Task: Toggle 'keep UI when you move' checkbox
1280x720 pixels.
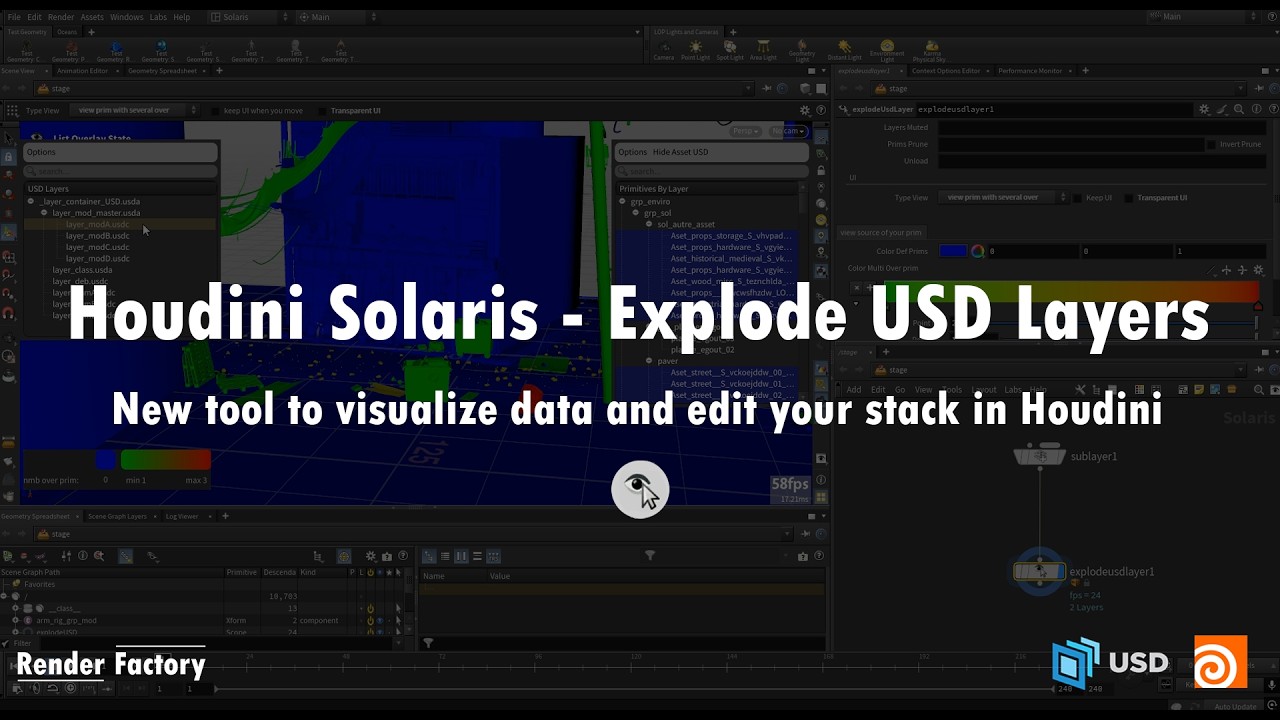Action: [213, 111]
